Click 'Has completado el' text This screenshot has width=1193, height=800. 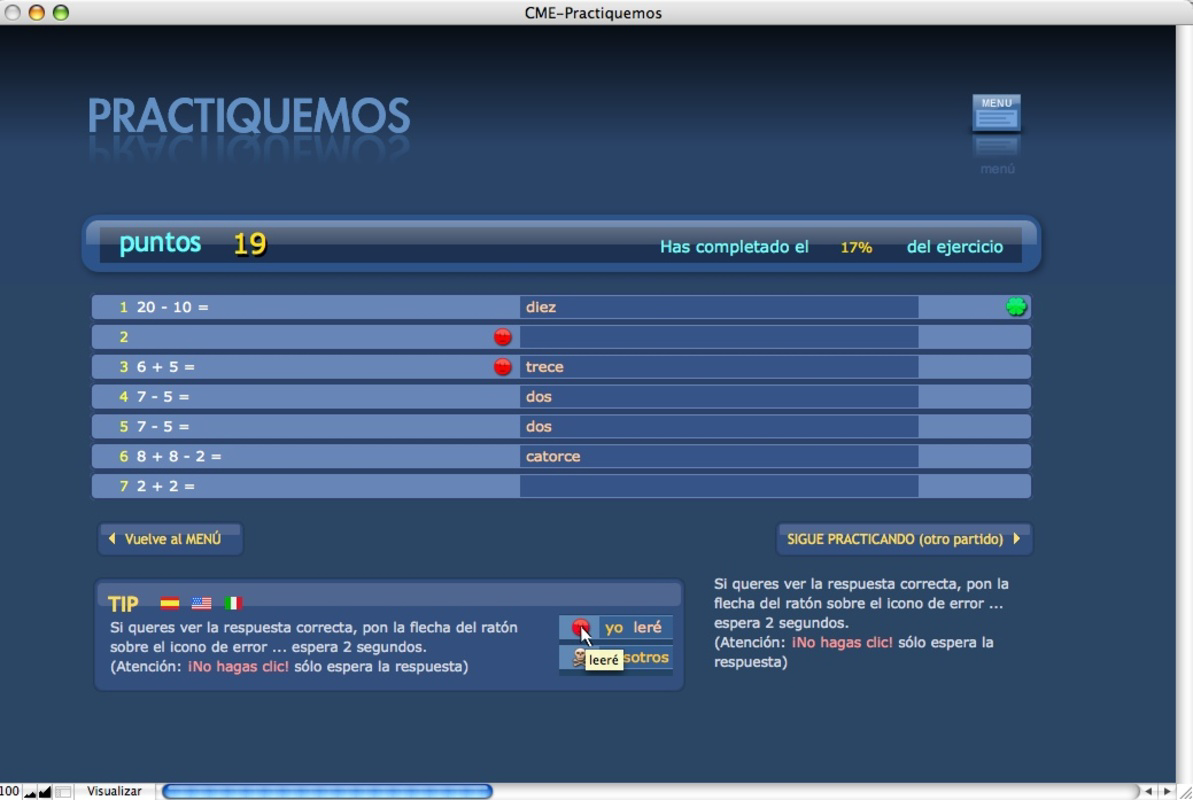coord(734,247)
